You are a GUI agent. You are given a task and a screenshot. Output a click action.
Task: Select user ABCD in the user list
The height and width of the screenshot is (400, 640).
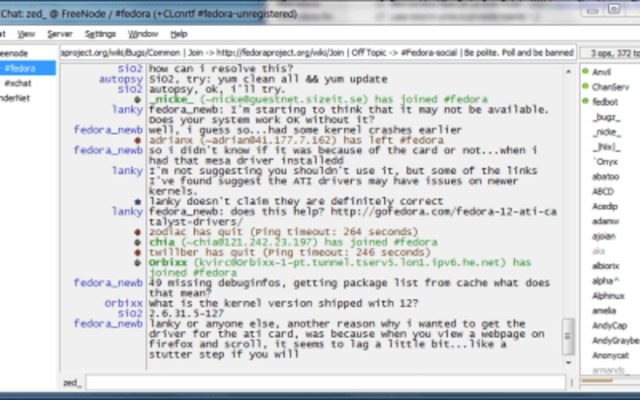pyautogui.click(x=603, y=191)
